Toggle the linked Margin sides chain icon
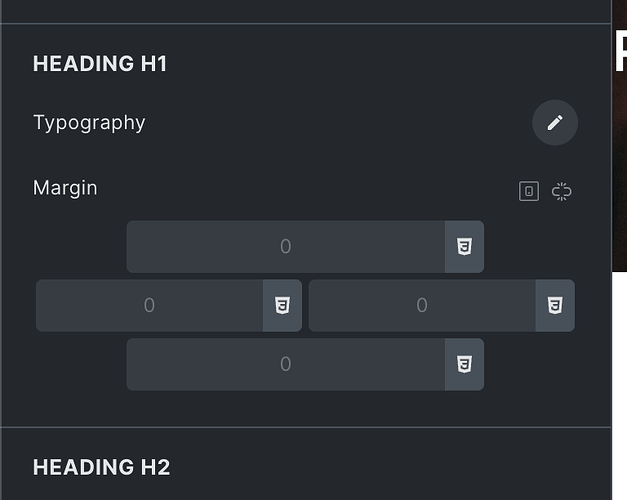Image resolution: width=627 pixels, height=500 pixels. pyautogui.click(x=561, y=191)
